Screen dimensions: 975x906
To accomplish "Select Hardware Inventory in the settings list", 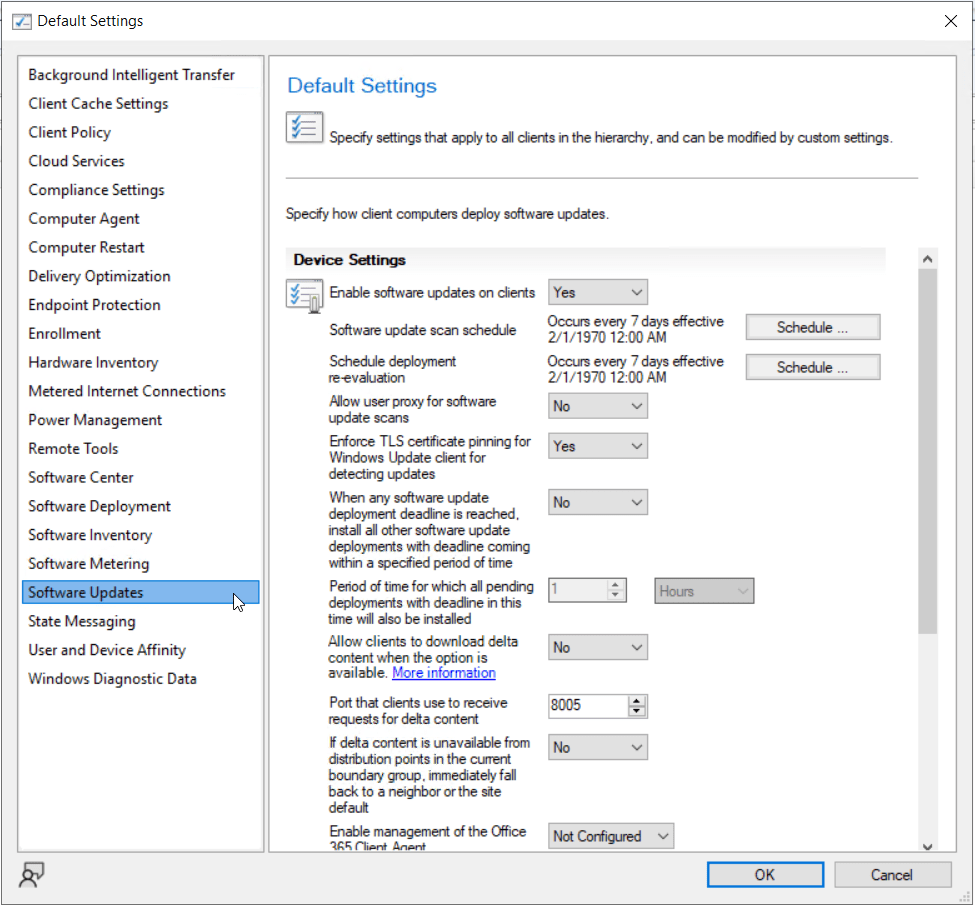I will click(x=93, y=362).
